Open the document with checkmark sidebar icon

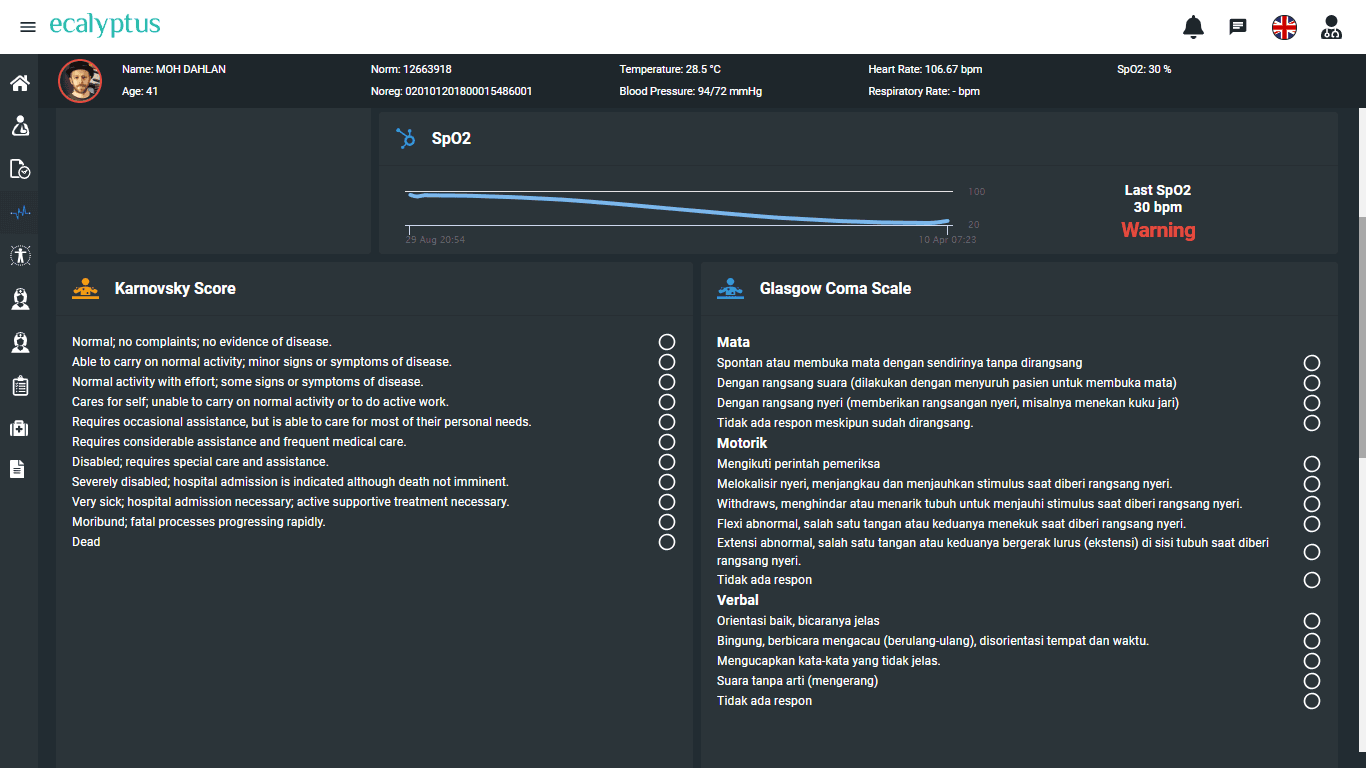tap(19, 169)
